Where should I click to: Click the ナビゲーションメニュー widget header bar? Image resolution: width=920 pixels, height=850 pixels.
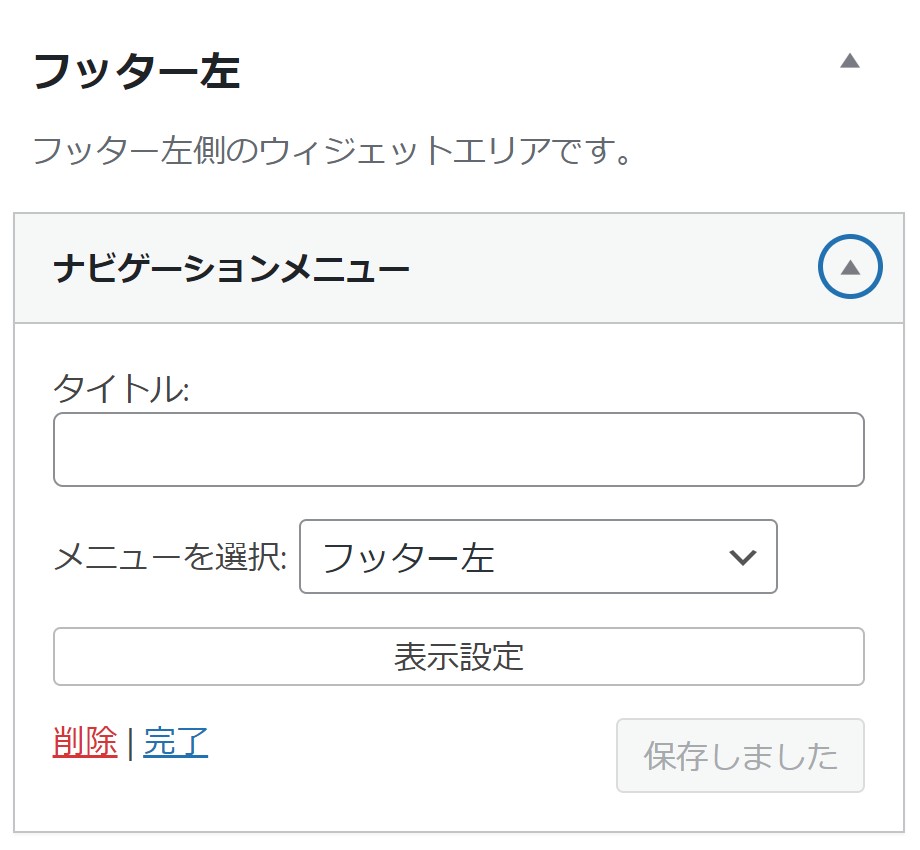point(459,268)
